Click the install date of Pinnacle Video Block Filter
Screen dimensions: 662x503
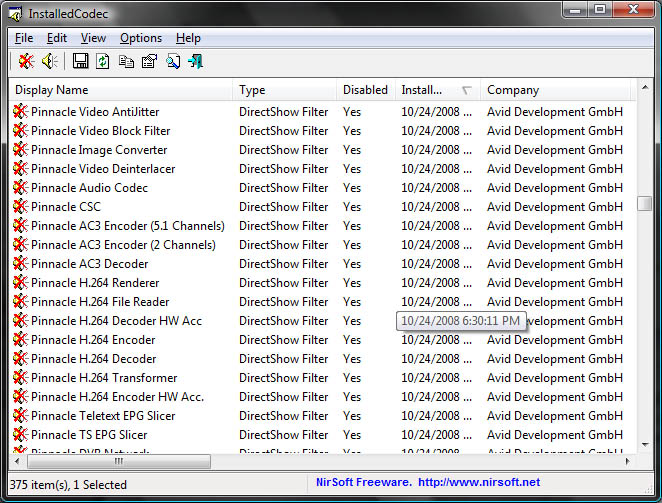(x=437, y=131)
